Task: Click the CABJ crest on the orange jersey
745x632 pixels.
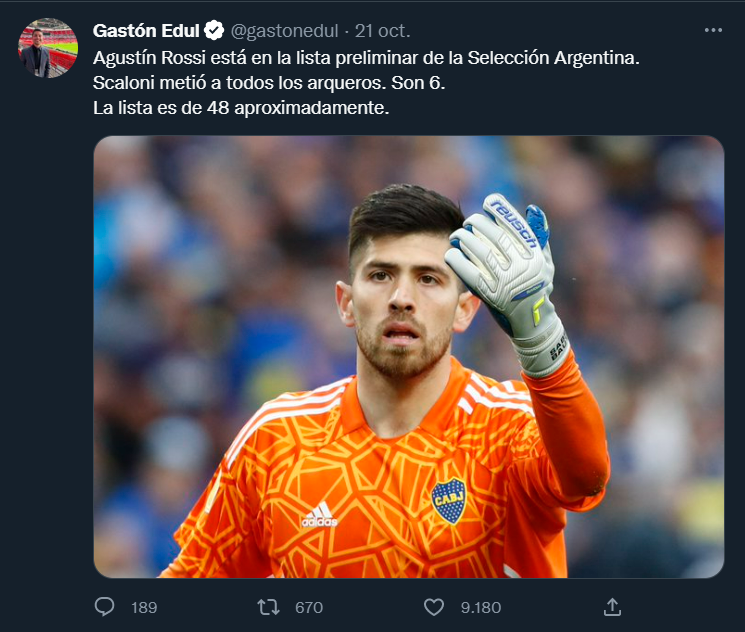Action: coord(449,501)
